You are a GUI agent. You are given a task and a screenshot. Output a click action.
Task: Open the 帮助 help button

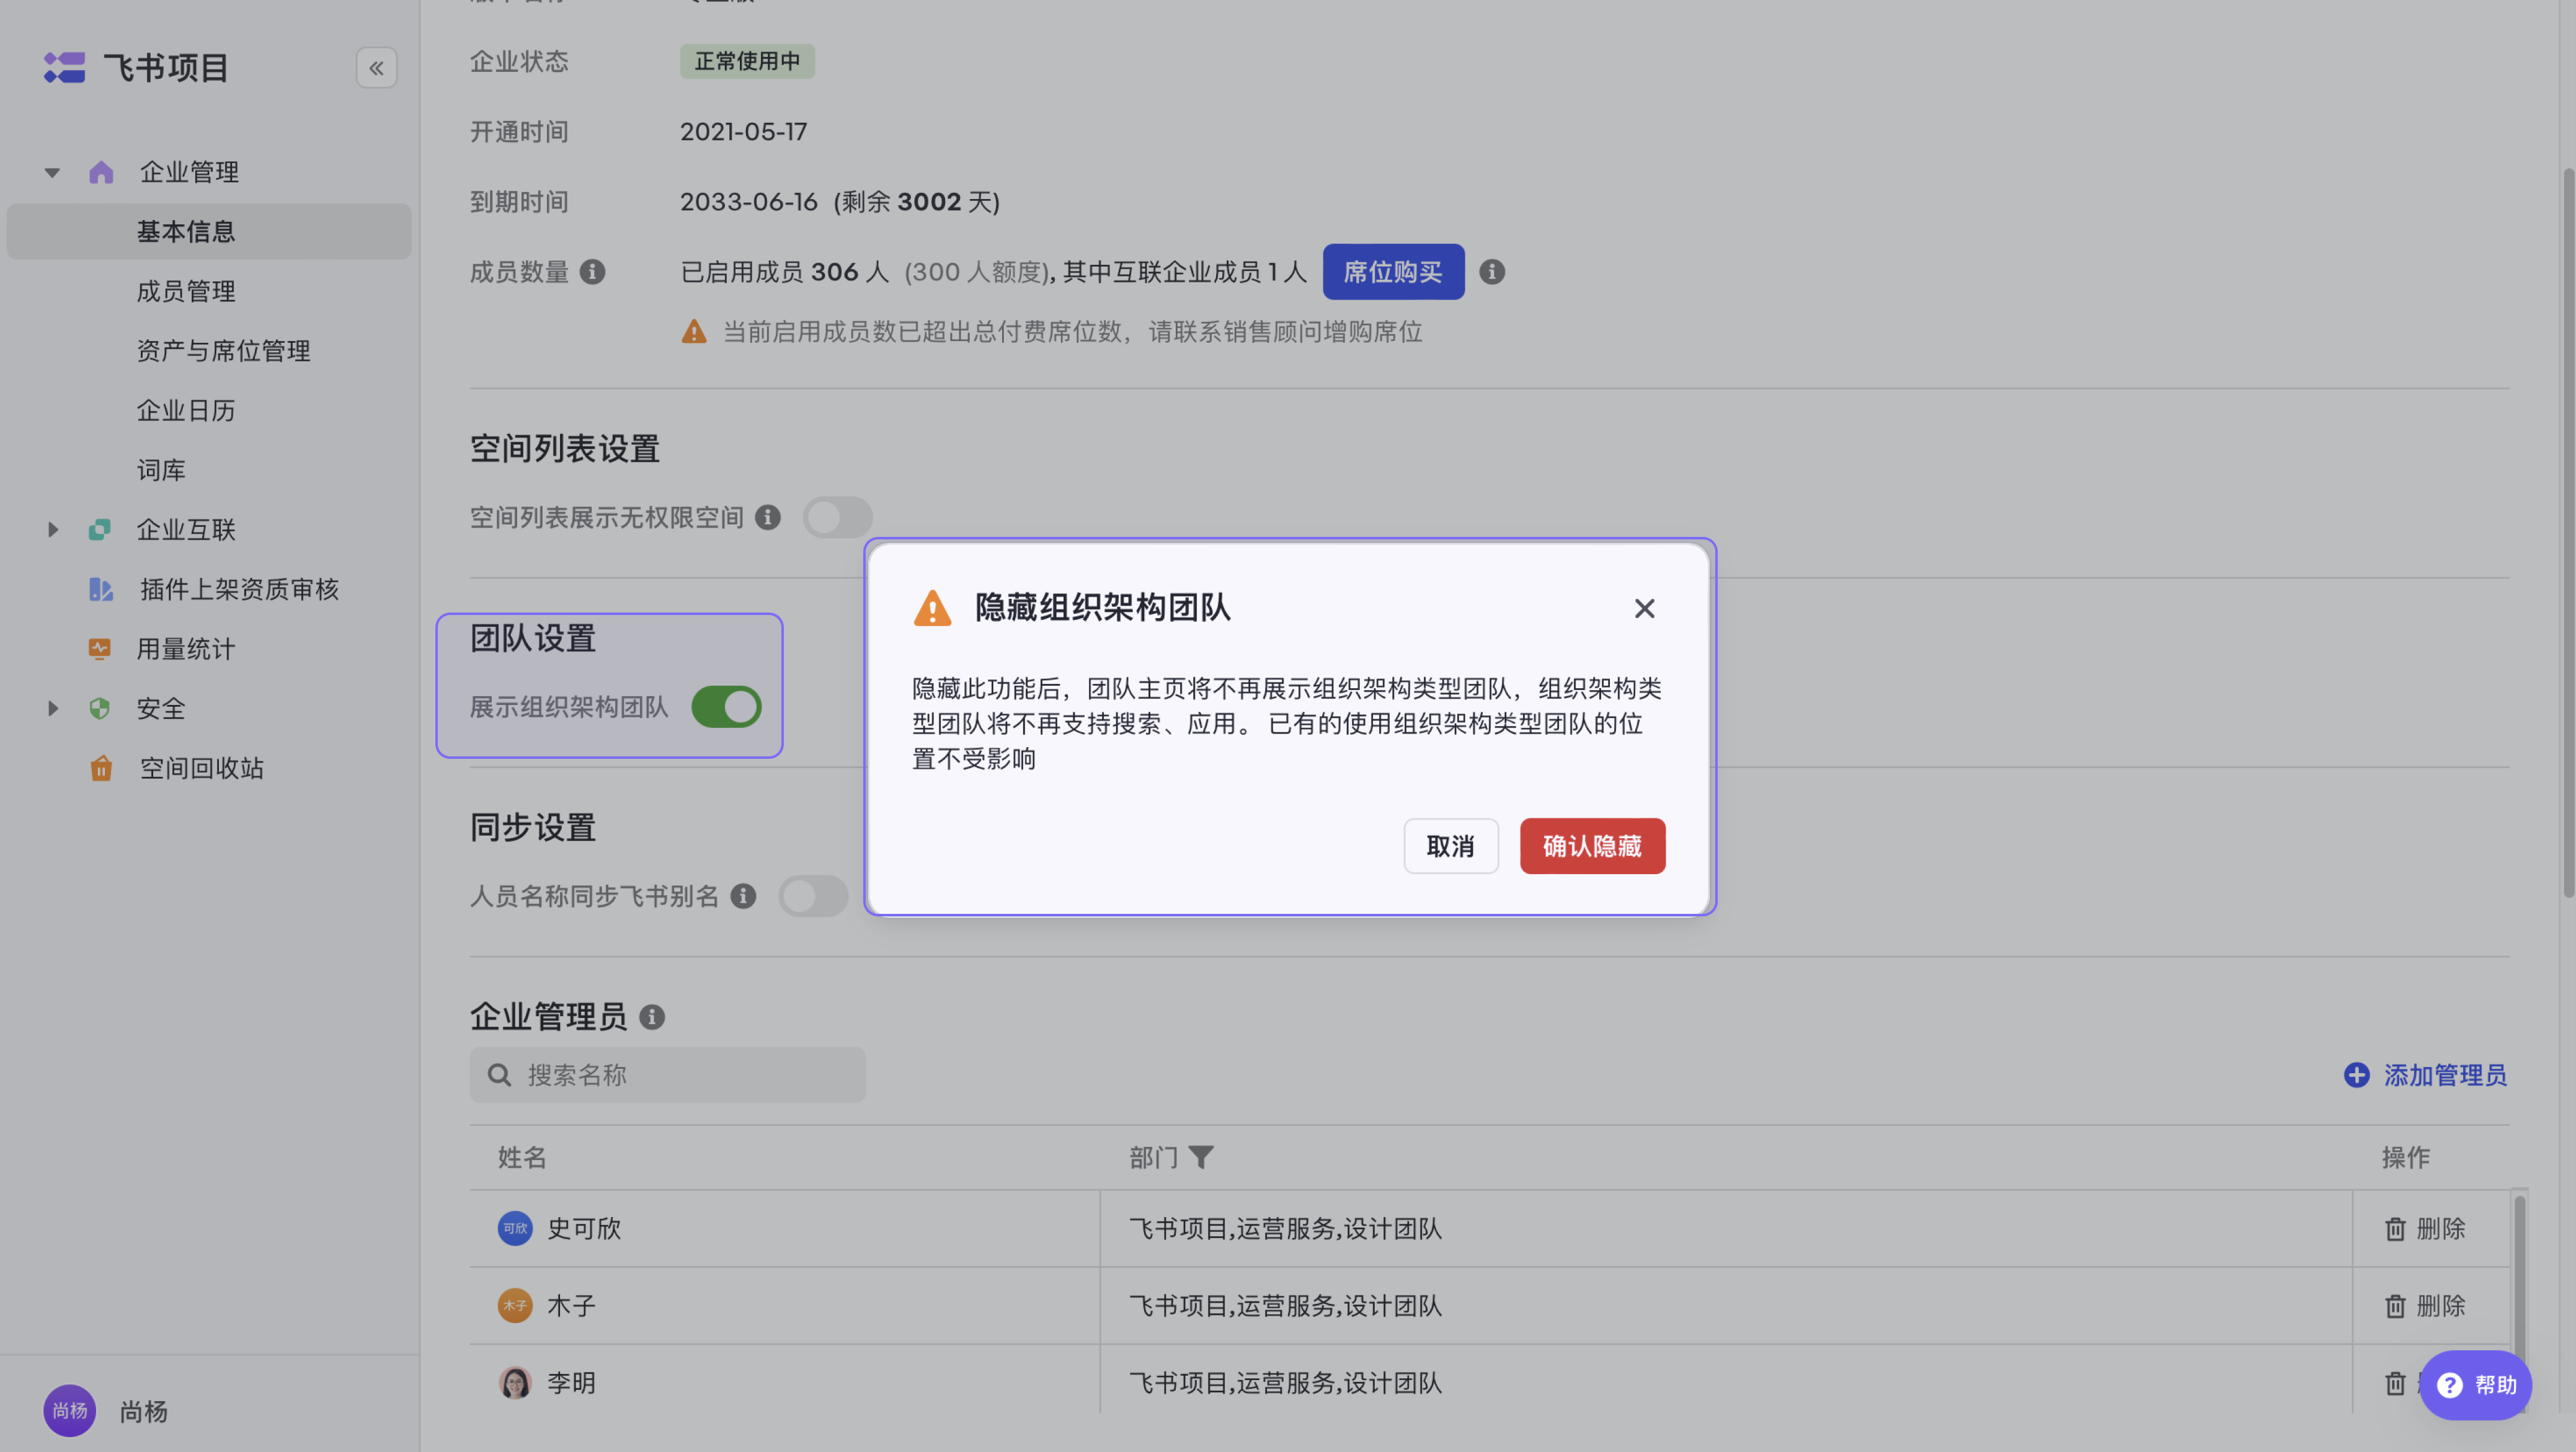click(x=2476, y=1385)
